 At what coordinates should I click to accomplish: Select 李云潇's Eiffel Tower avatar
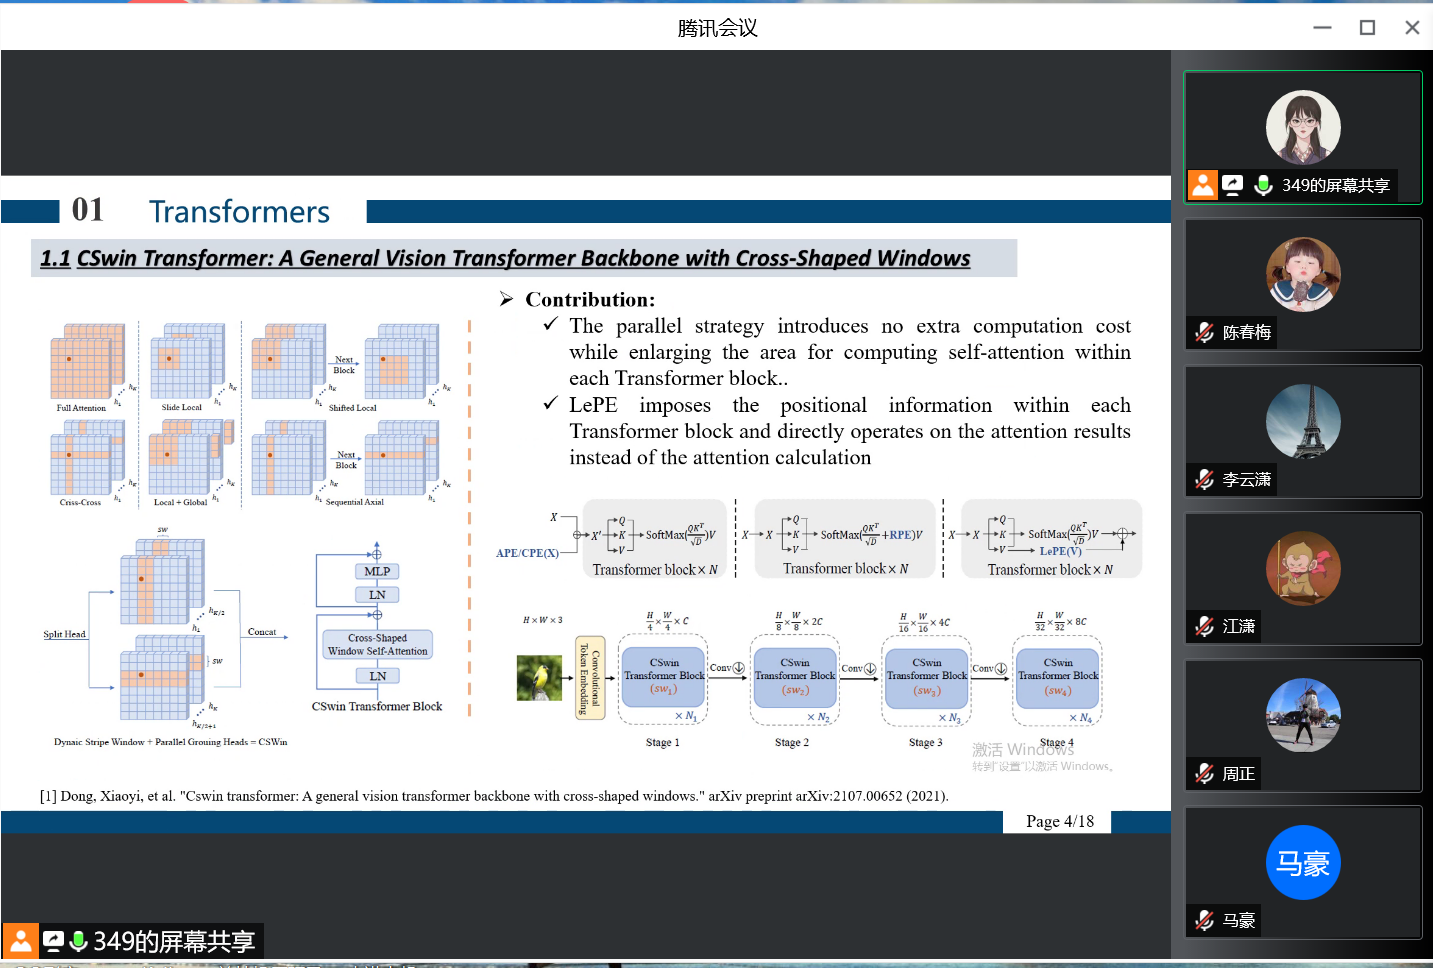click(1303, 421)
